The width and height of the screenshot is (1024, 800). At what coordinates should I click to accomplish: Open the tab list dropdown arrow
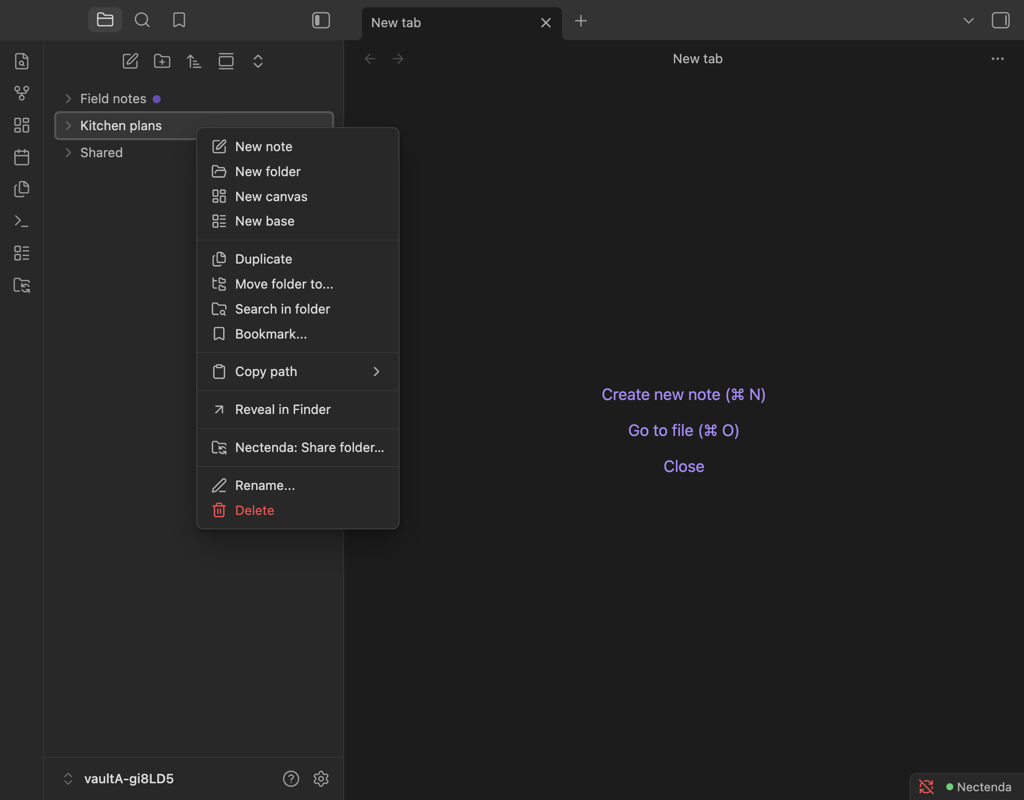pos(968,21)
